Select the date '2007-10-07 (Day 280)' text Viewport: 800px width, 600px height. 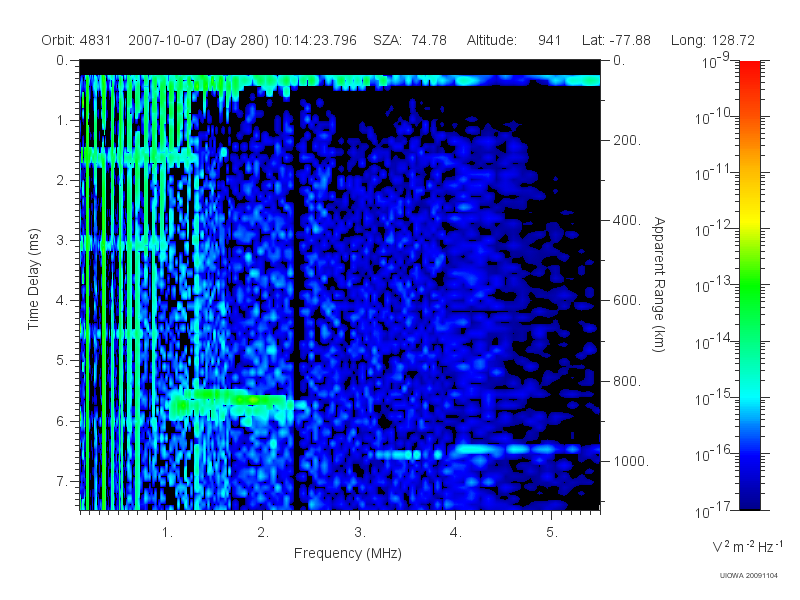click(198, 40)
